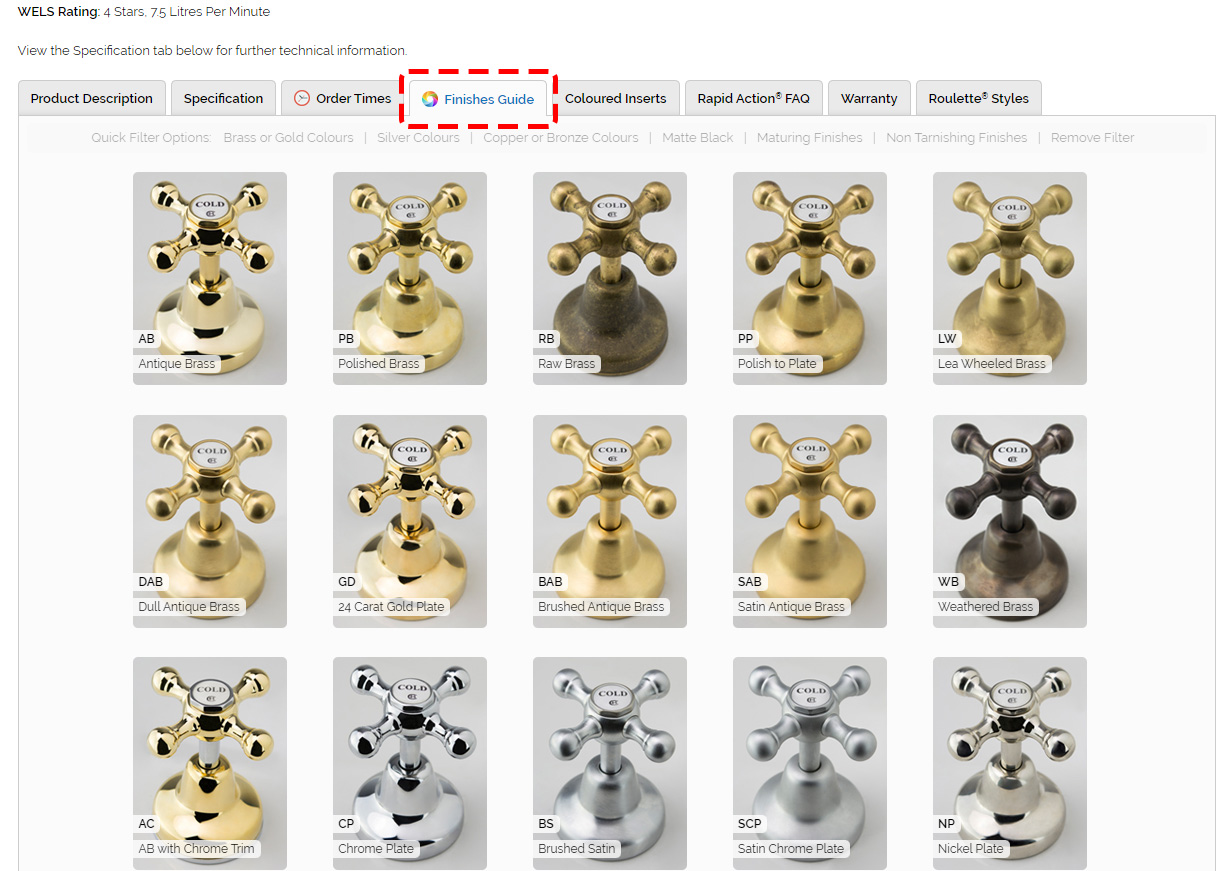Viewport: 1227px width, 871px height.
Task: Apply the Copper or Bronze Colours filter
Action: (560, 138)
